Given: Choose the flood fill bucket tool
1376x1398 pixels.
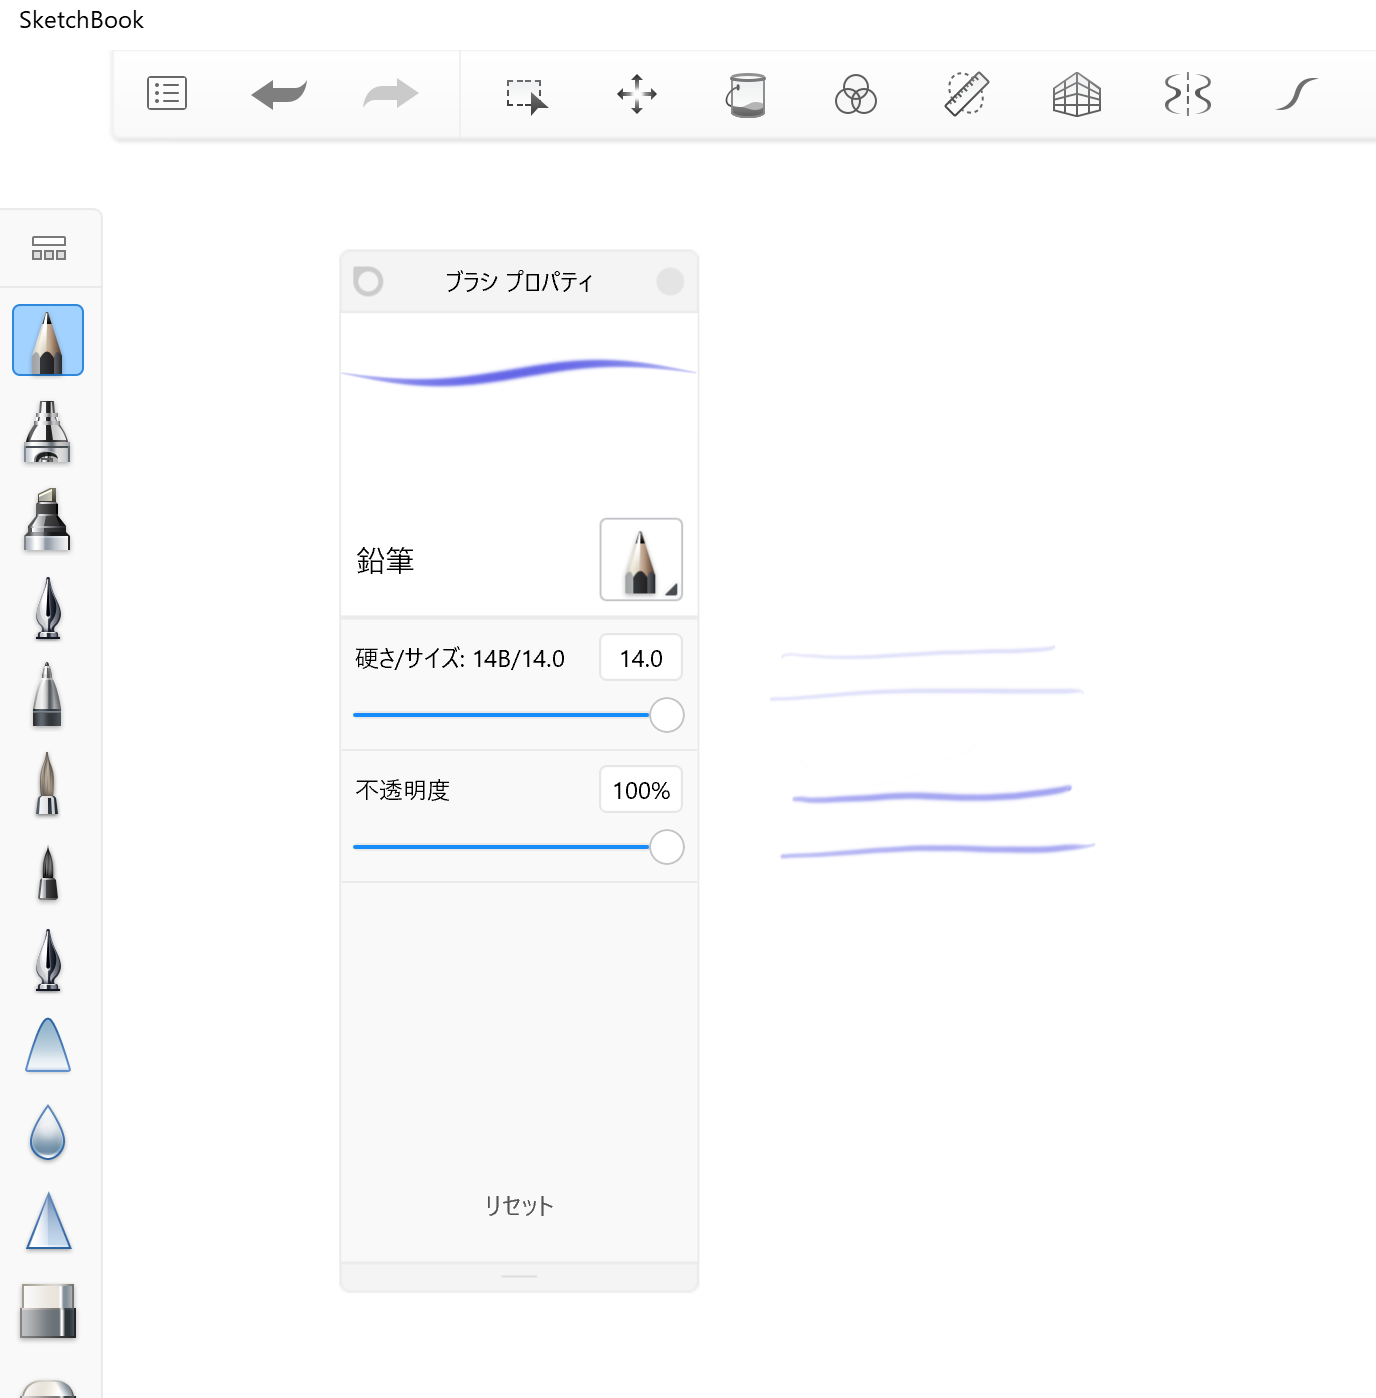Looking at the screenshot, I should pyautogui.click(x=746, y=95).
